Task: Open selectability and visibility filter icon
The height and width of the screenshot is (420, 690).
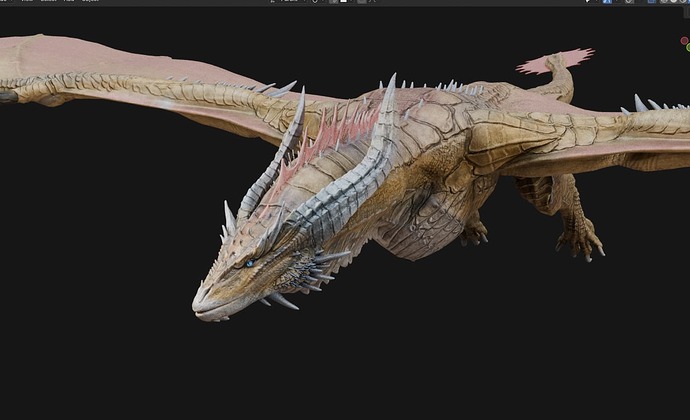Action: [588, 2]
